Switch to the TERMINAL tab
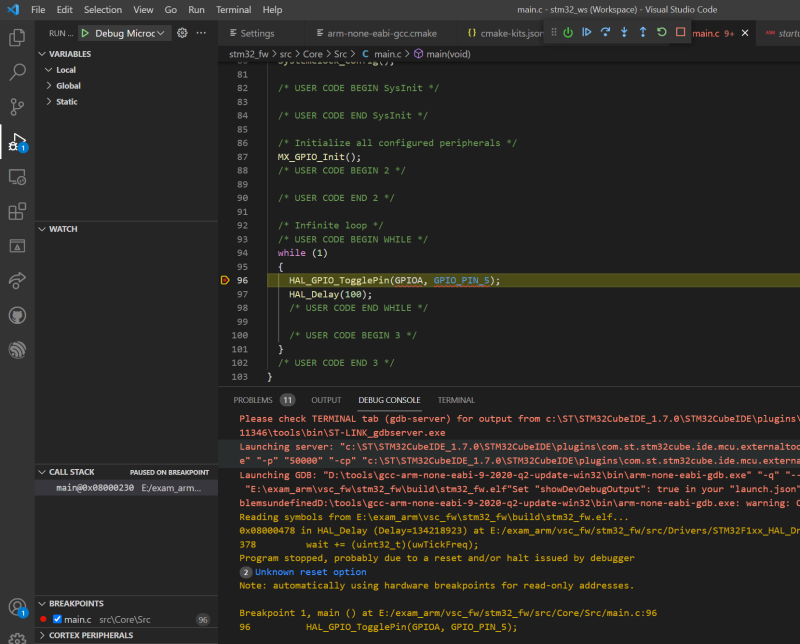 click(456, 399)
